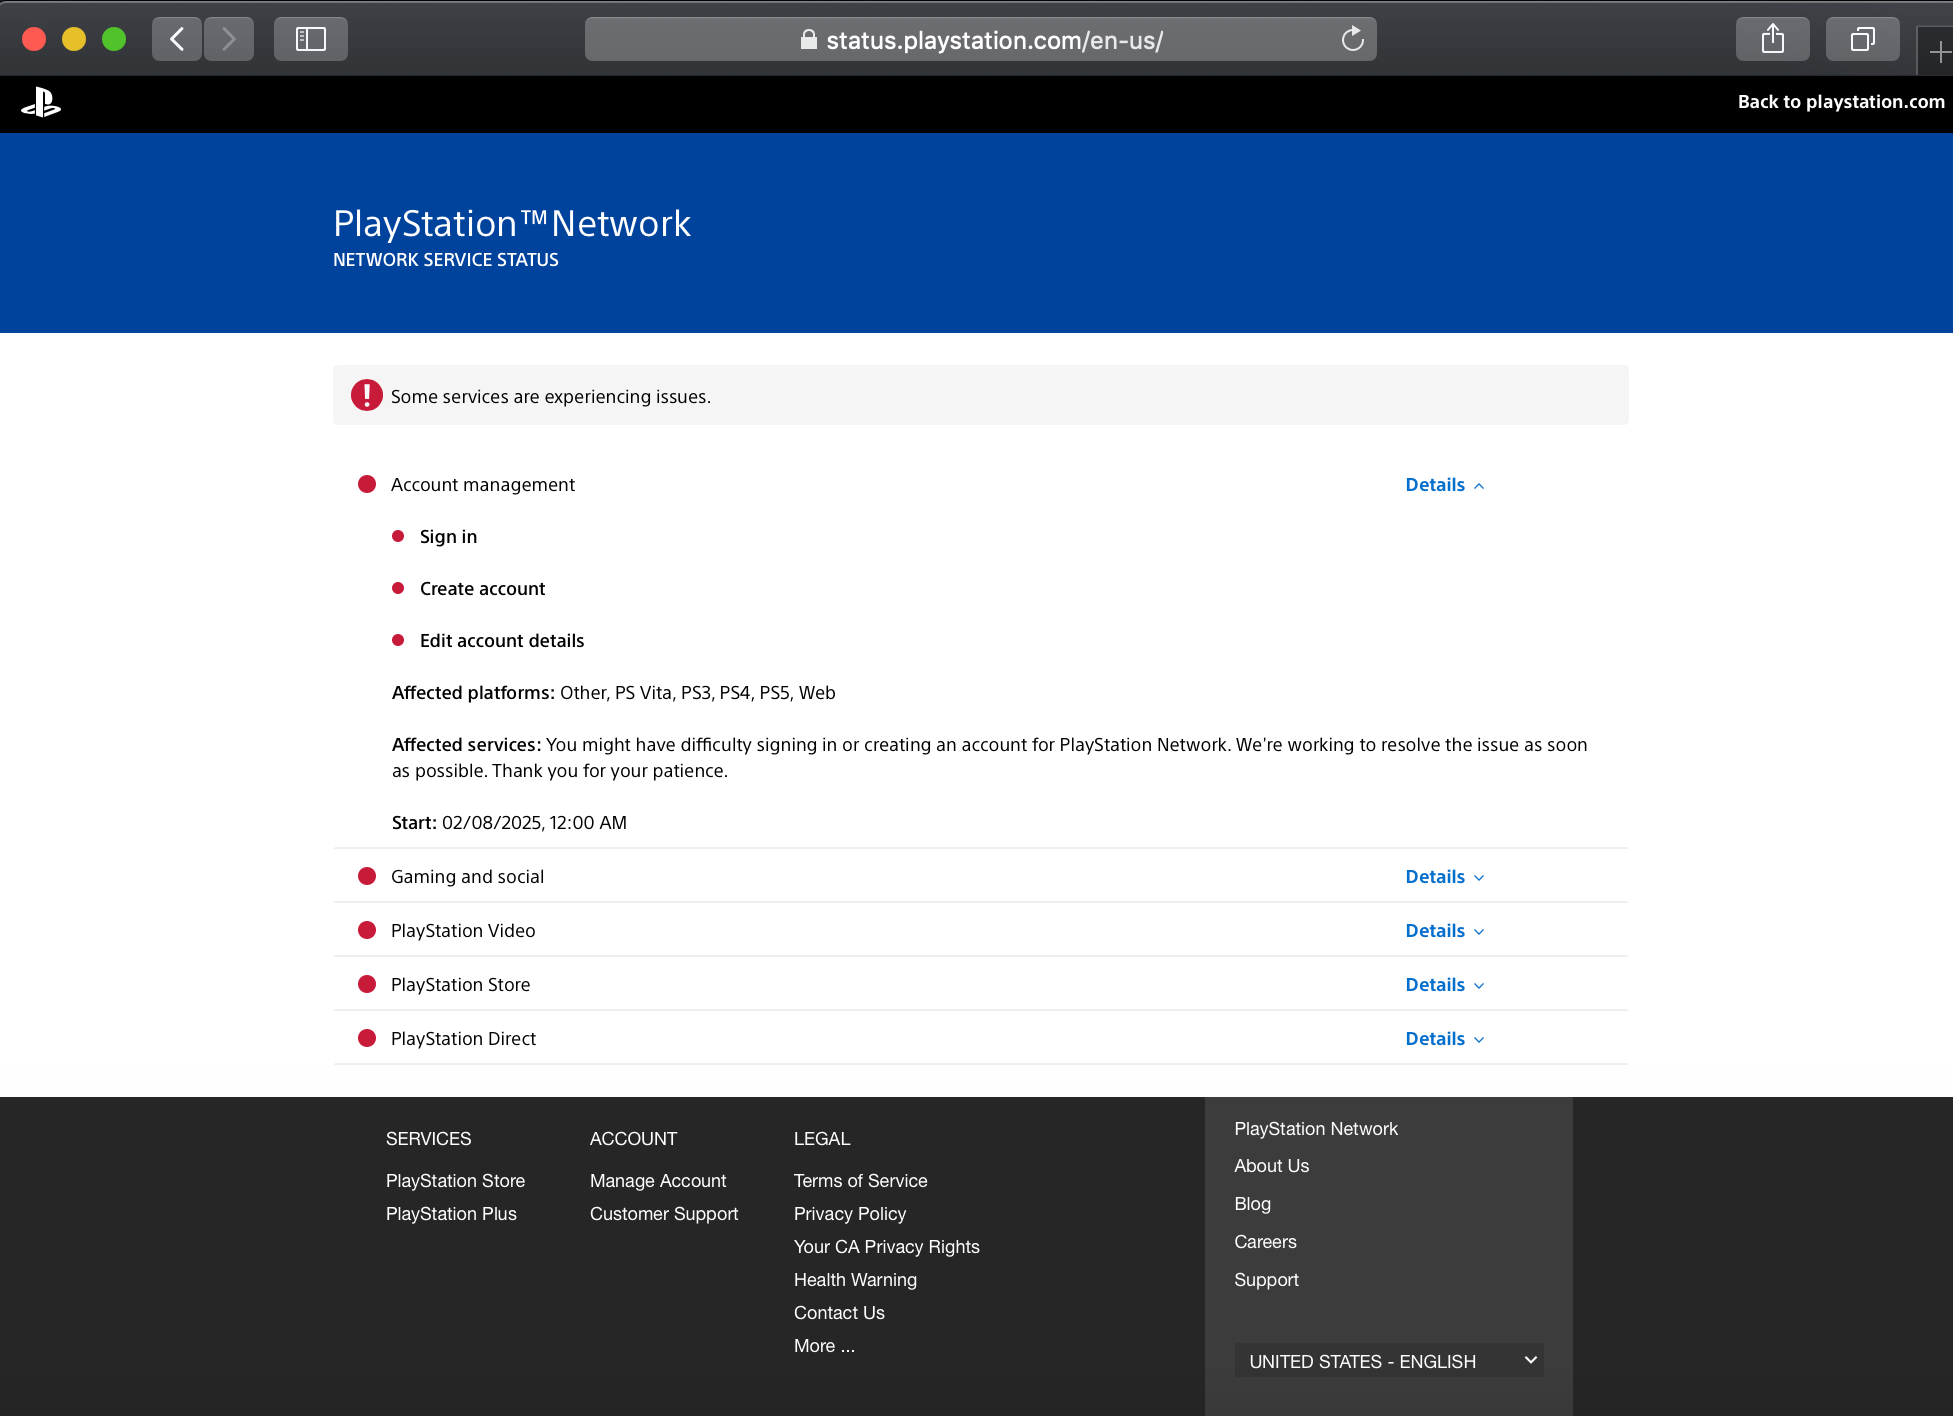Click the red alert exclamation icon
Viewport: 1953px width, 1416px height.
click(x=366, y=395)
